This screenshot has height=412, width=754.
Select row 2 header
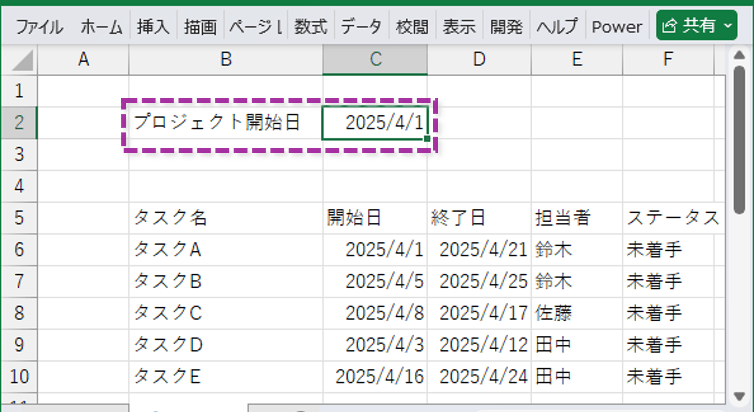click(19, 123)
